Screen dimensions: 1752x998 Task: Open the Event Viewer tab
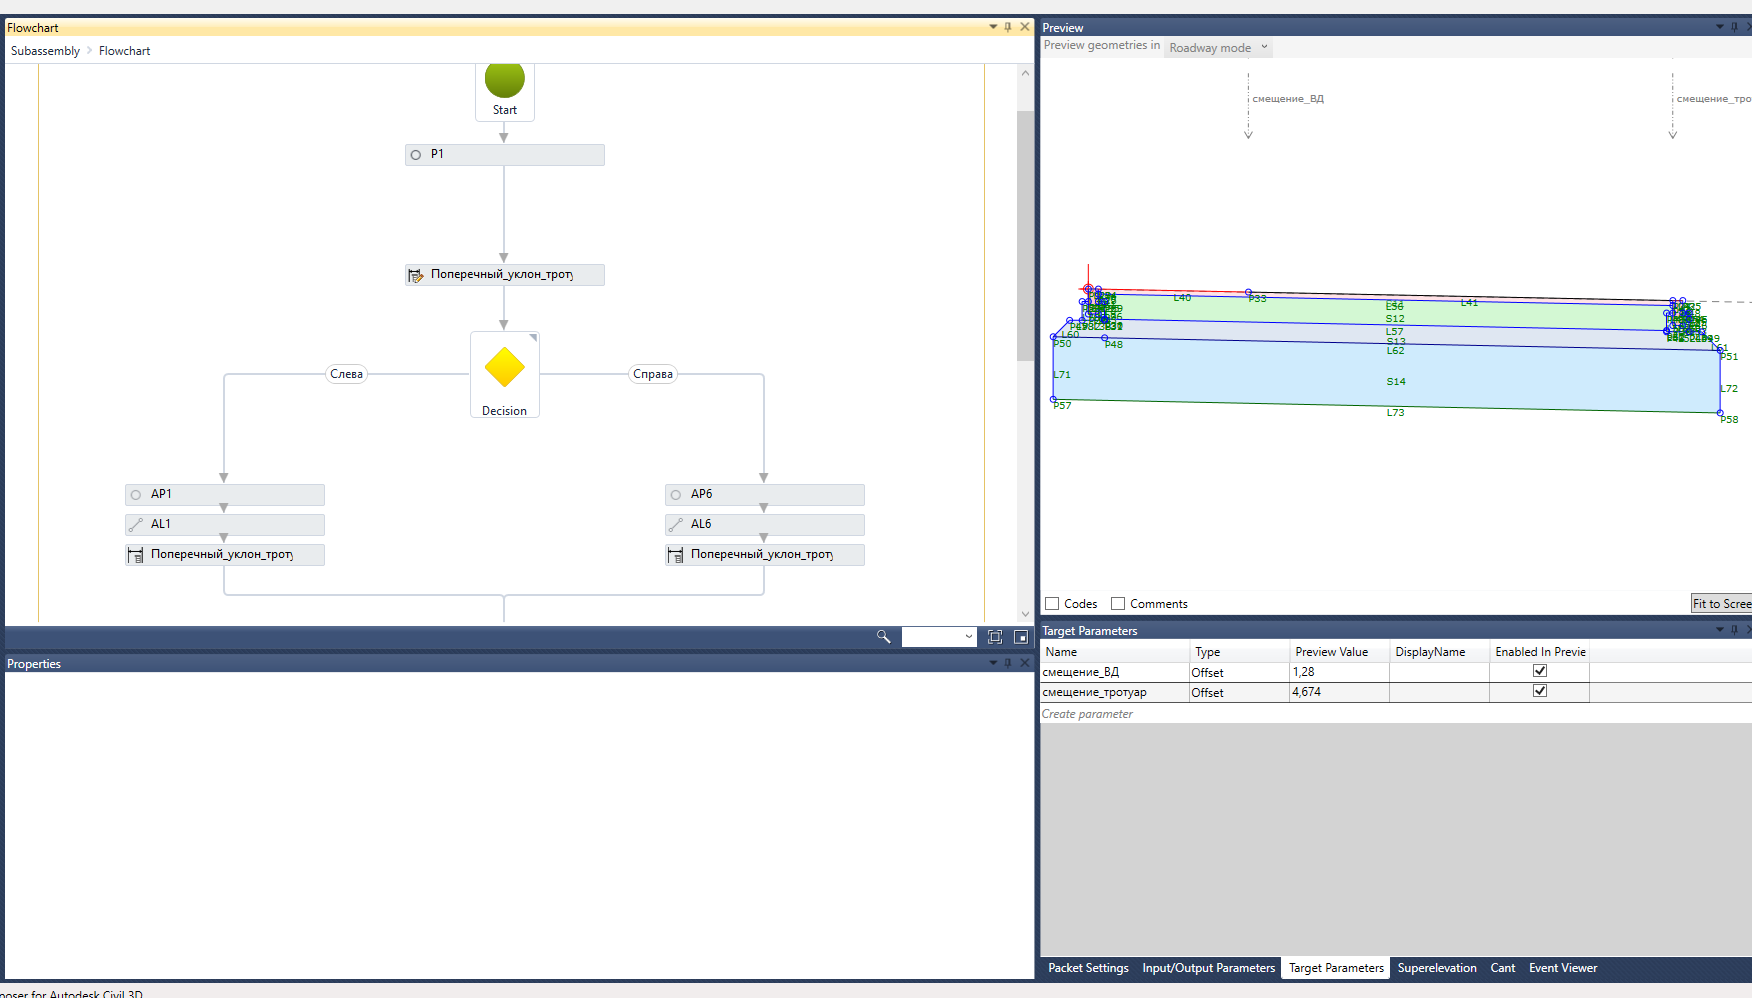point(1563,968)
